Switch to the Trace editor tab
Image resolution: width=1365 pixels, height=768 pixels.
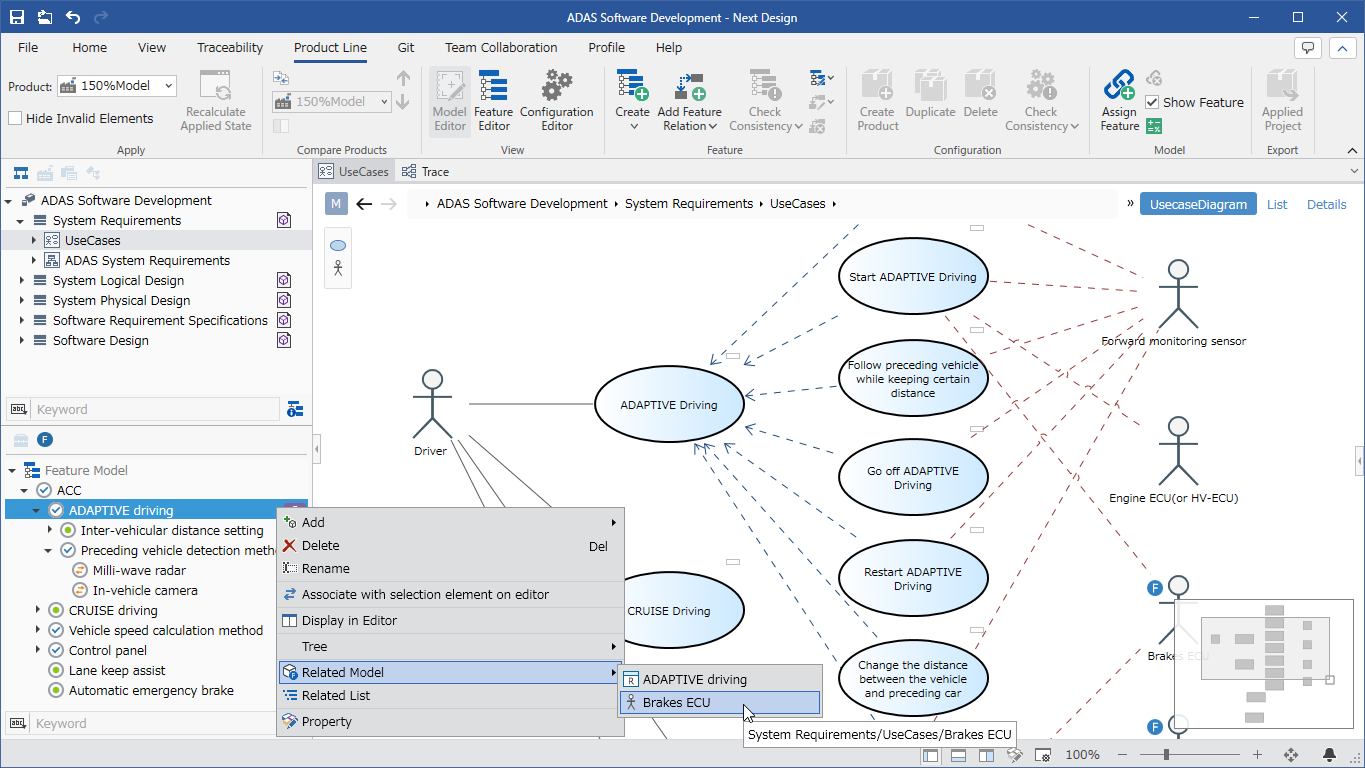pos(425,171)
